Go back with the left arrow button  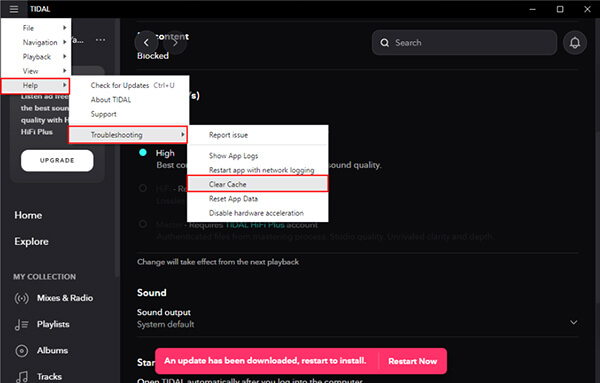click(x=146, y=42)
